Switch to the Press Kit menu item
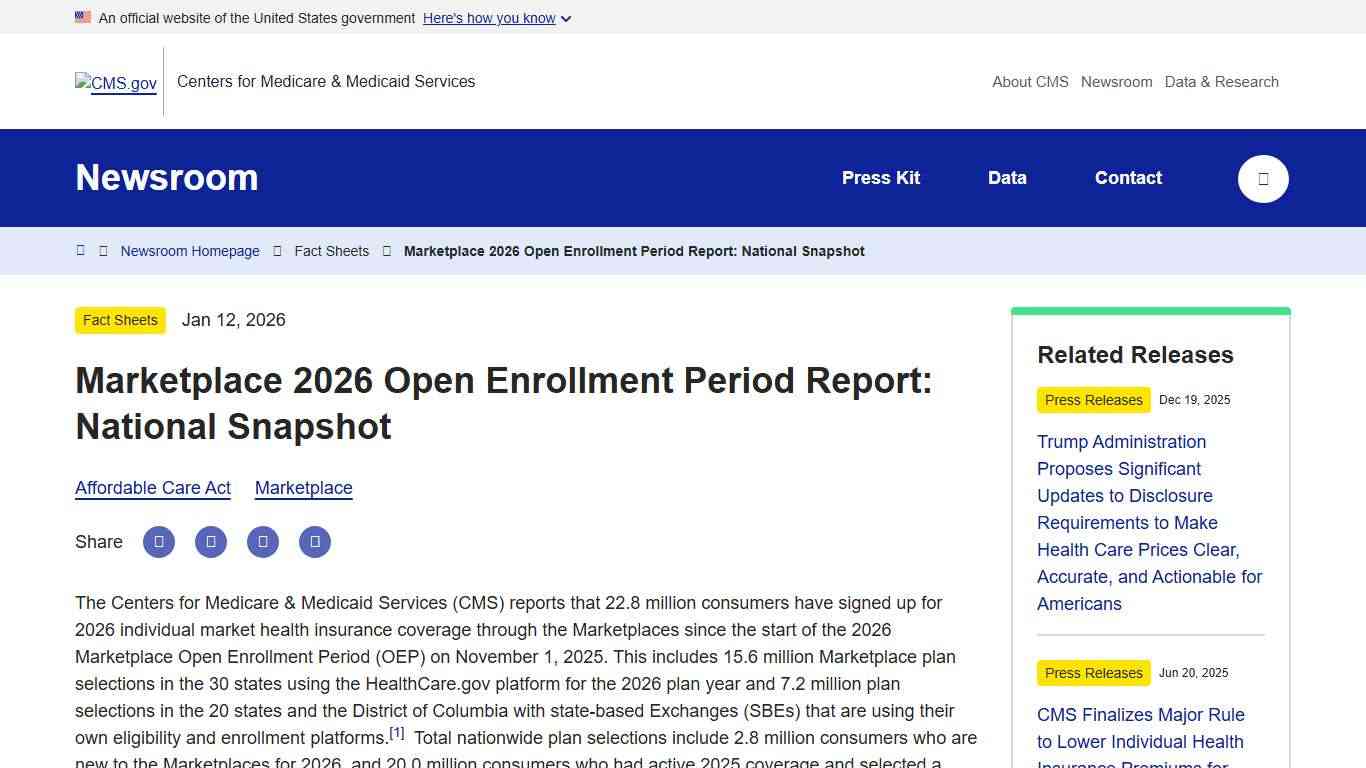Screen dimensions: 1366x768 [x=880, y=178]
